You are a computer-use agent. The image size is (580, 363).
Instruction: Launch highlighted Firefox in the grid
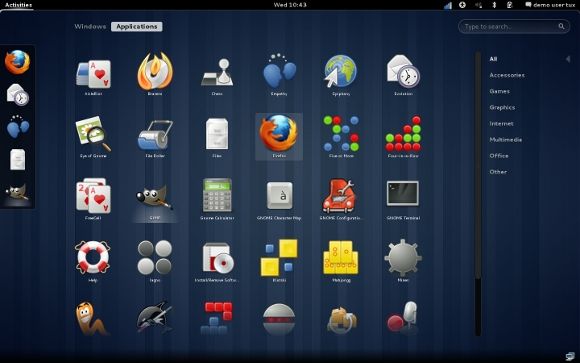279,137
